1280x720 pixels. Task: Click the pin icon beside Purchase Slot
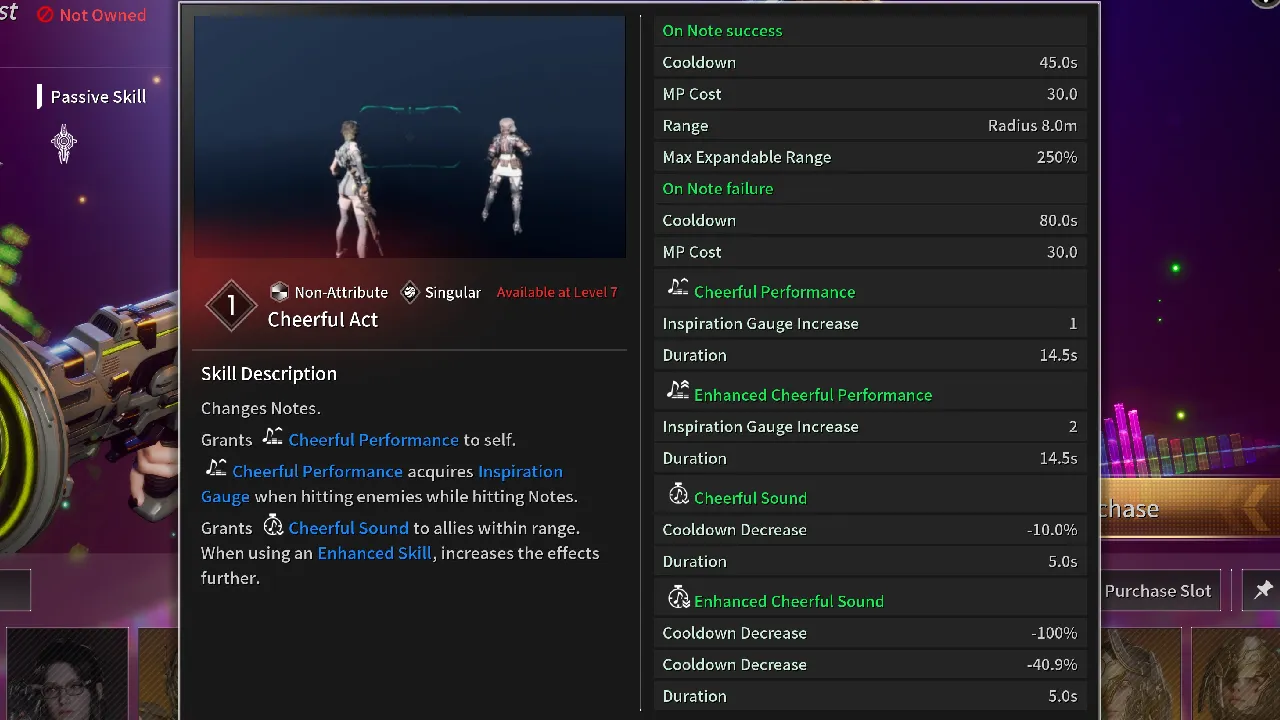[x=1263, y=590]
